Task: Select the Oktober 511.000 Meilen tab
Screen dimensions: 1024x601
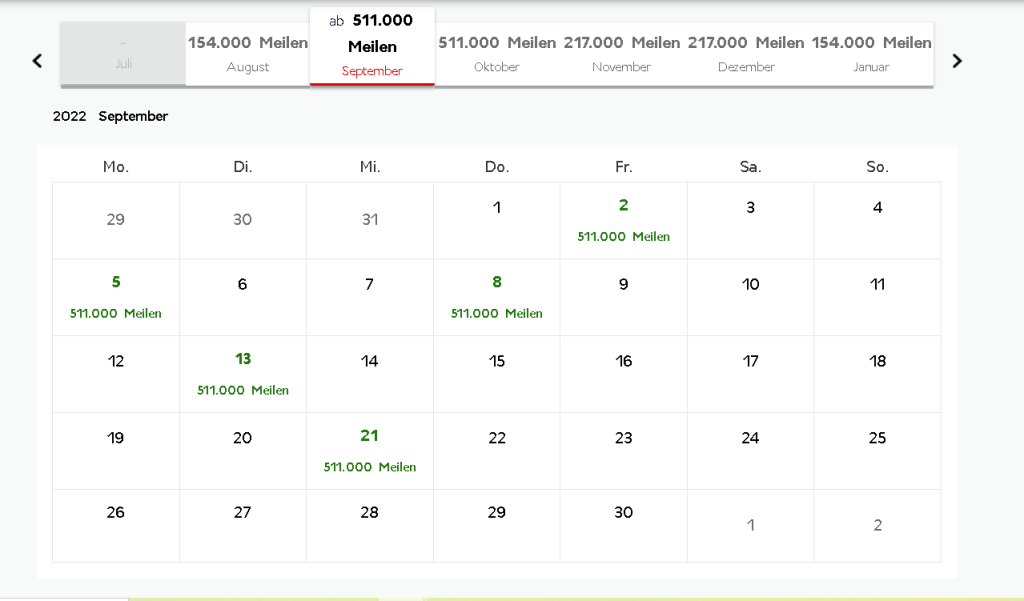Action: point(497,54)
